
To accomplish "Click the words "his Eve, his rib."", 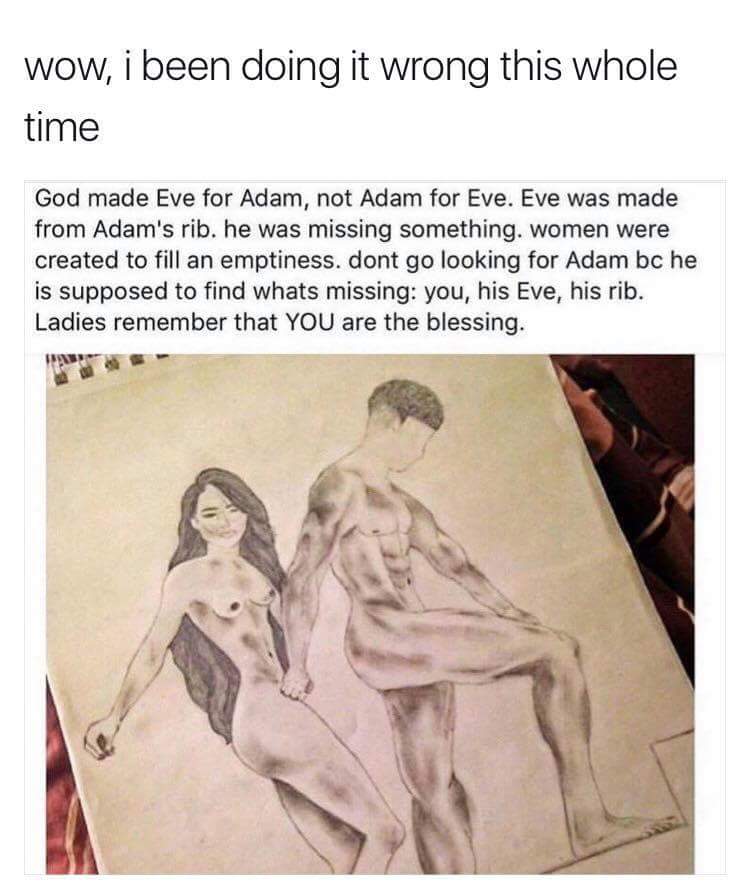I will click(x=562, y=292).
